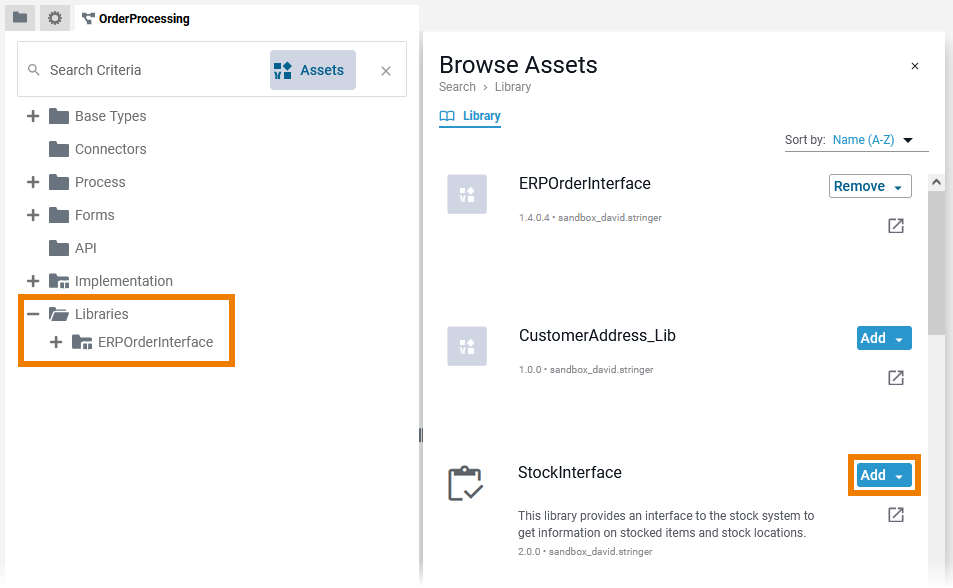The image size is (953, 588).
Task: Click the Search Criteria input field
Action: (150, 70)
